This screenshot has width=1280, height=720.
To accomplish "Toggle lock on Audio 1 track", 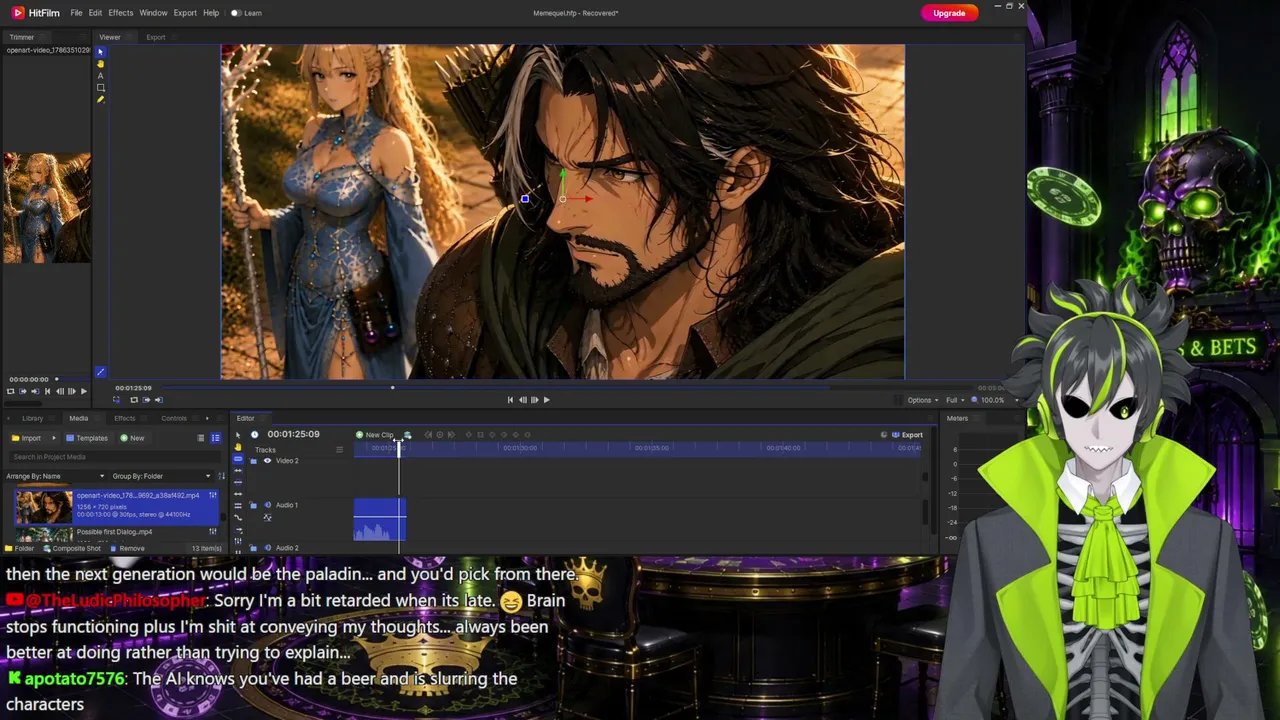I will pos(253,505).
